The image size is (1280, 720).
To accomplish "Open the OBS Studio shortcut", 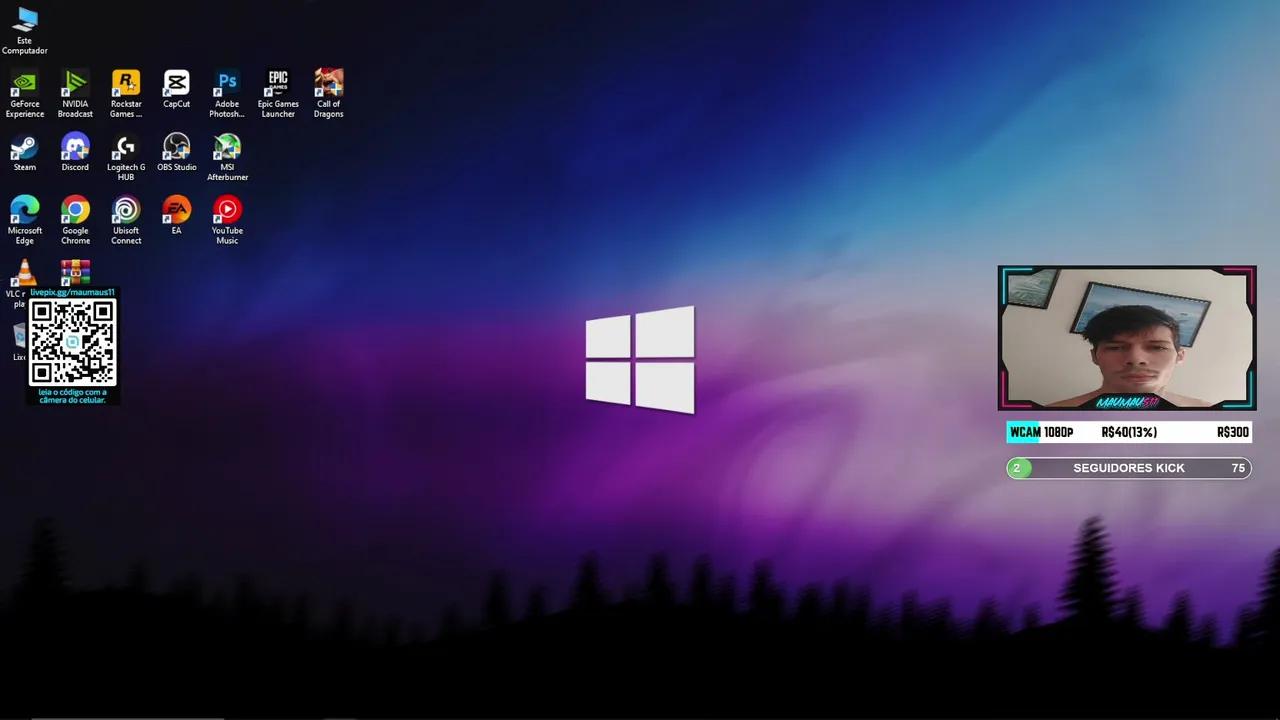I will pos(177,153).
